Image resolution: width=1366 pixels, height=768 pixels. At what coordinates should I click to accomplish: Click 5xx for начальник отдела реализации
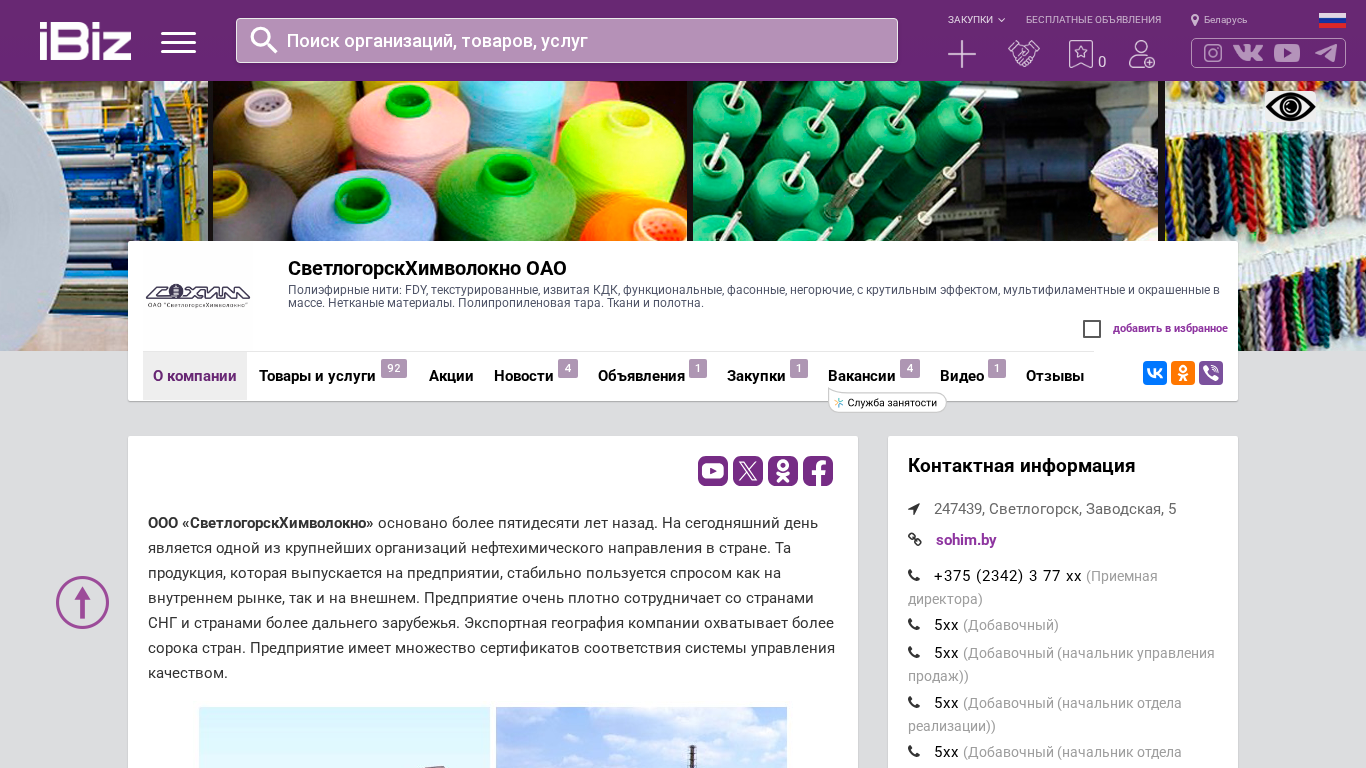946,703
